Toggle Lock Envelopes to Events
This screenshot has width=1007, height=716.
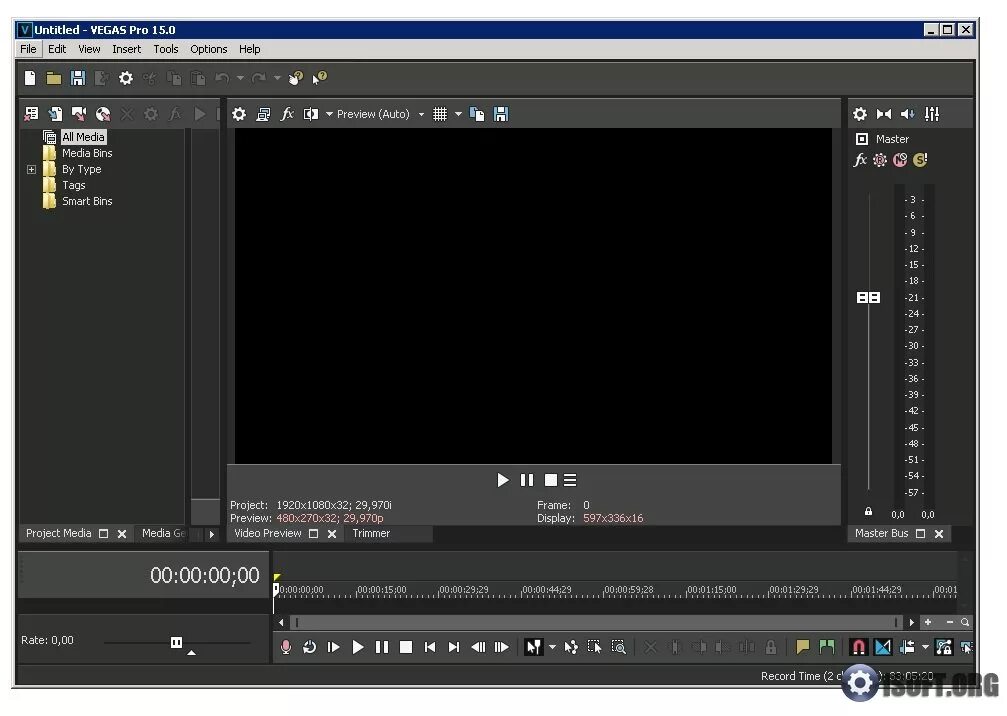pos(943,647)
